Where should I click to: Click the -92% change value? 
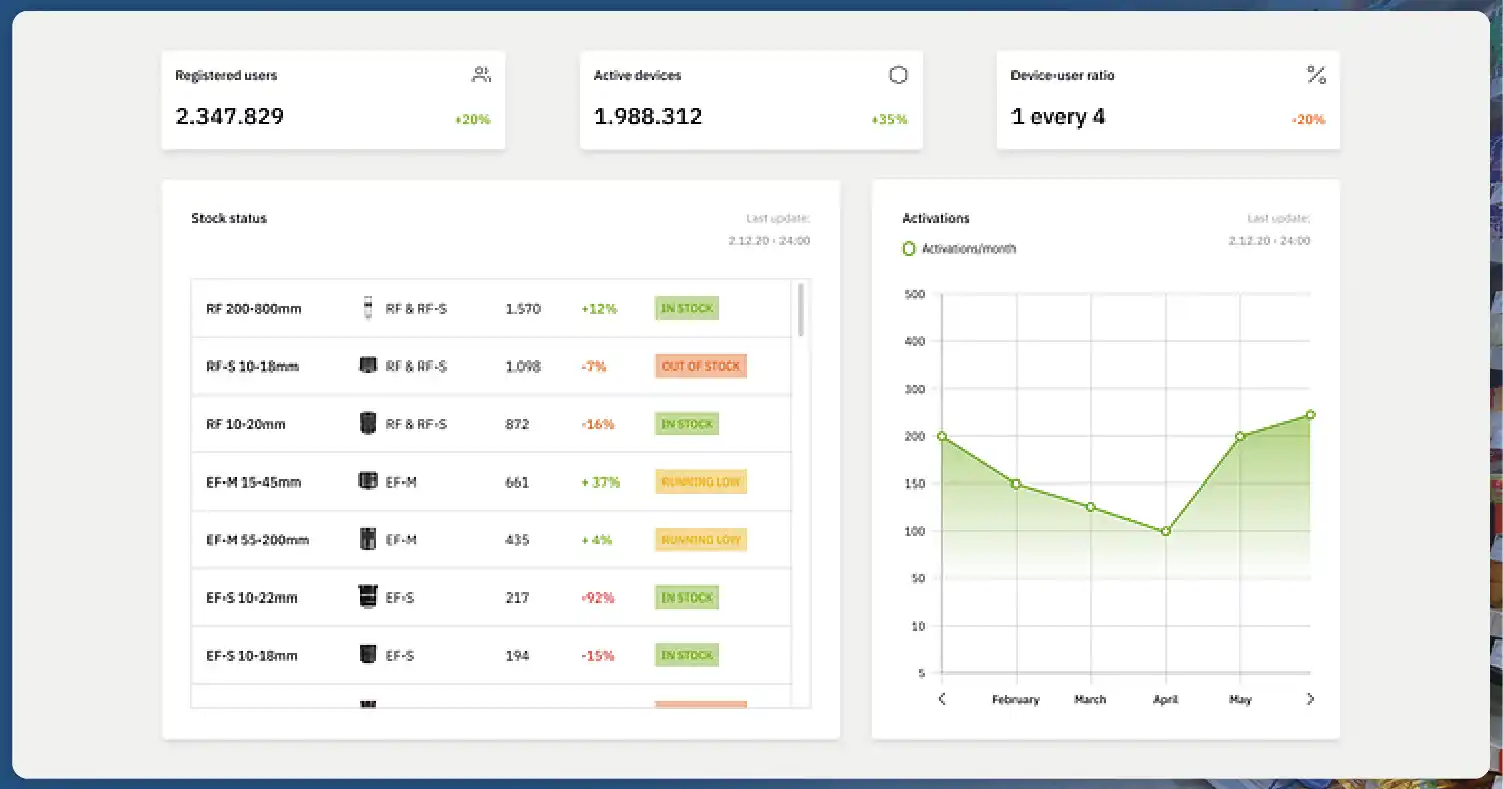click(598, 598)
